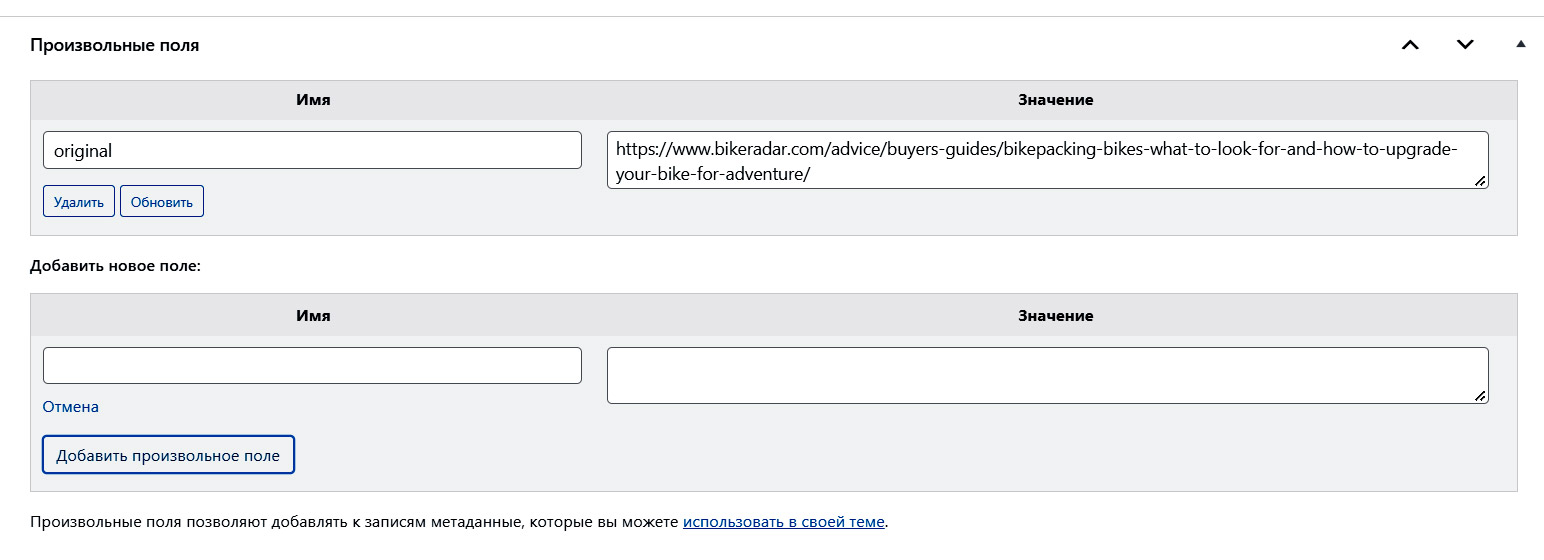Focus the empty new field value textarea
Image resolution: width=1544 pixels, height=560 pixels.
[1047, 375]
